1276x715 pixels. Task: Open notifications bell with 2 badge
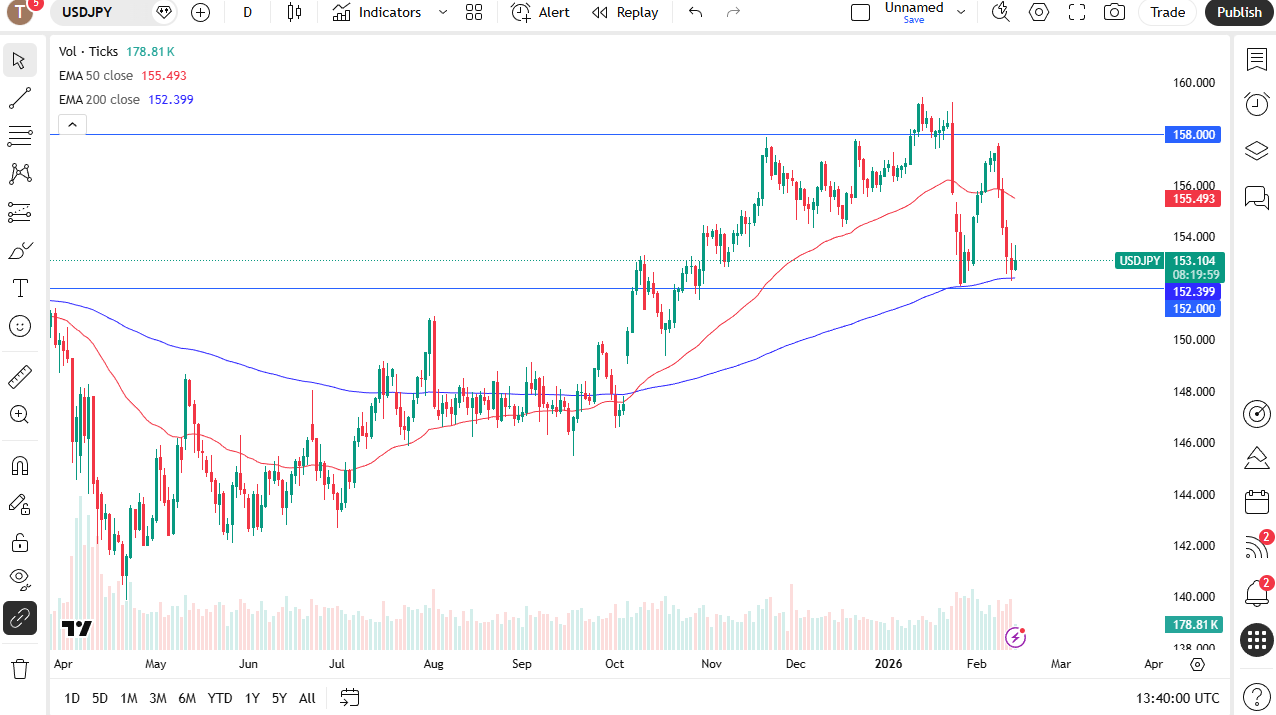point(1257,593)
